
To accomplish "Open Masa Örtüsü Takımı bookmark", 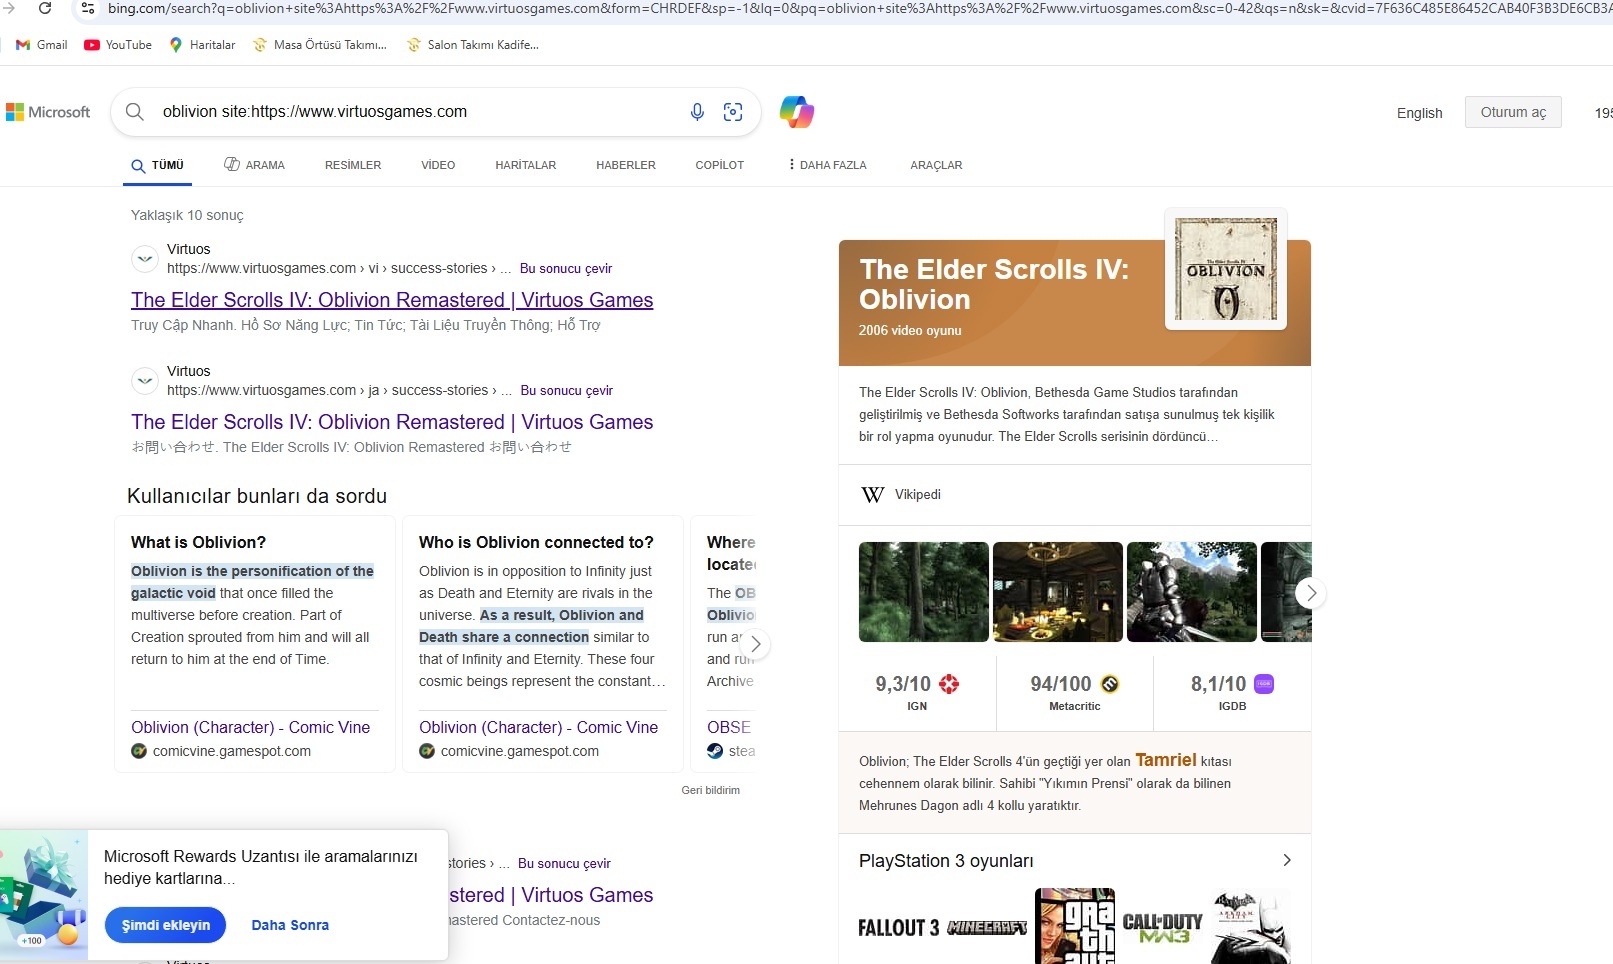I will [320, 45].
